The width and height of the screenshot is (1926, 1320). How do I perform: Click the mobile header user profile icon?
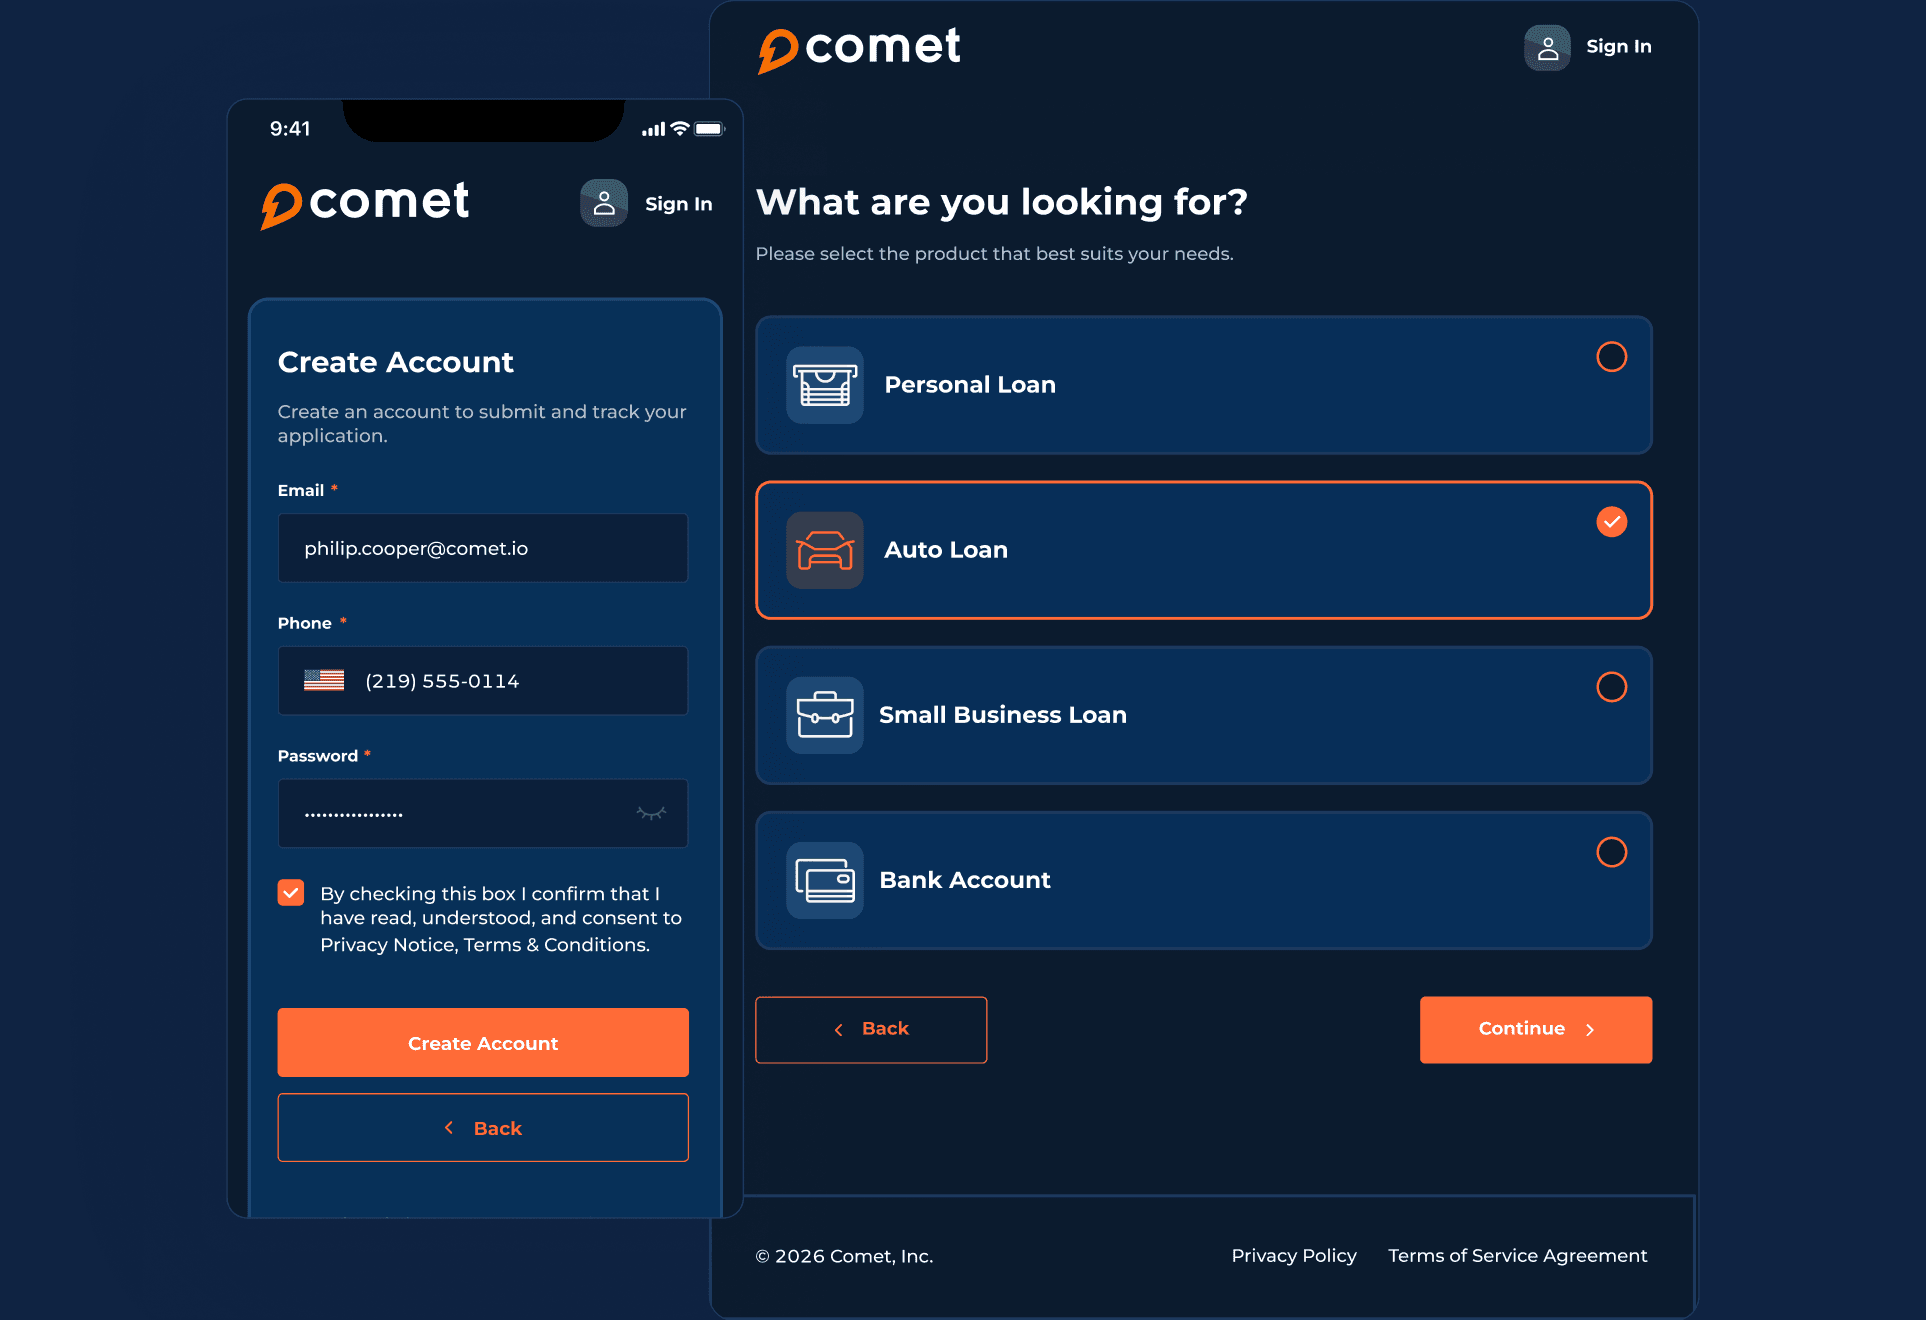(x=604, y=203)
